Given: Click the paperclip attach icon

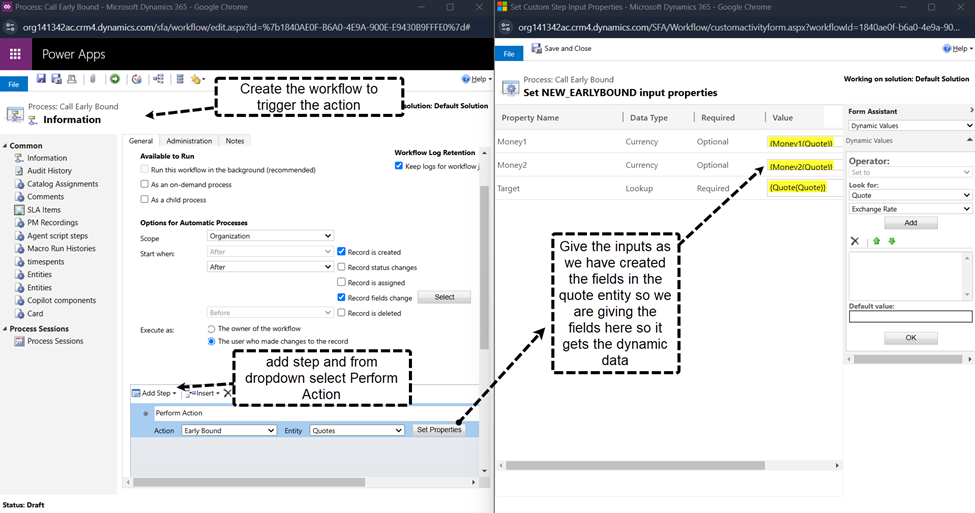Looking at the screenshot, I should tap(93, 79).
